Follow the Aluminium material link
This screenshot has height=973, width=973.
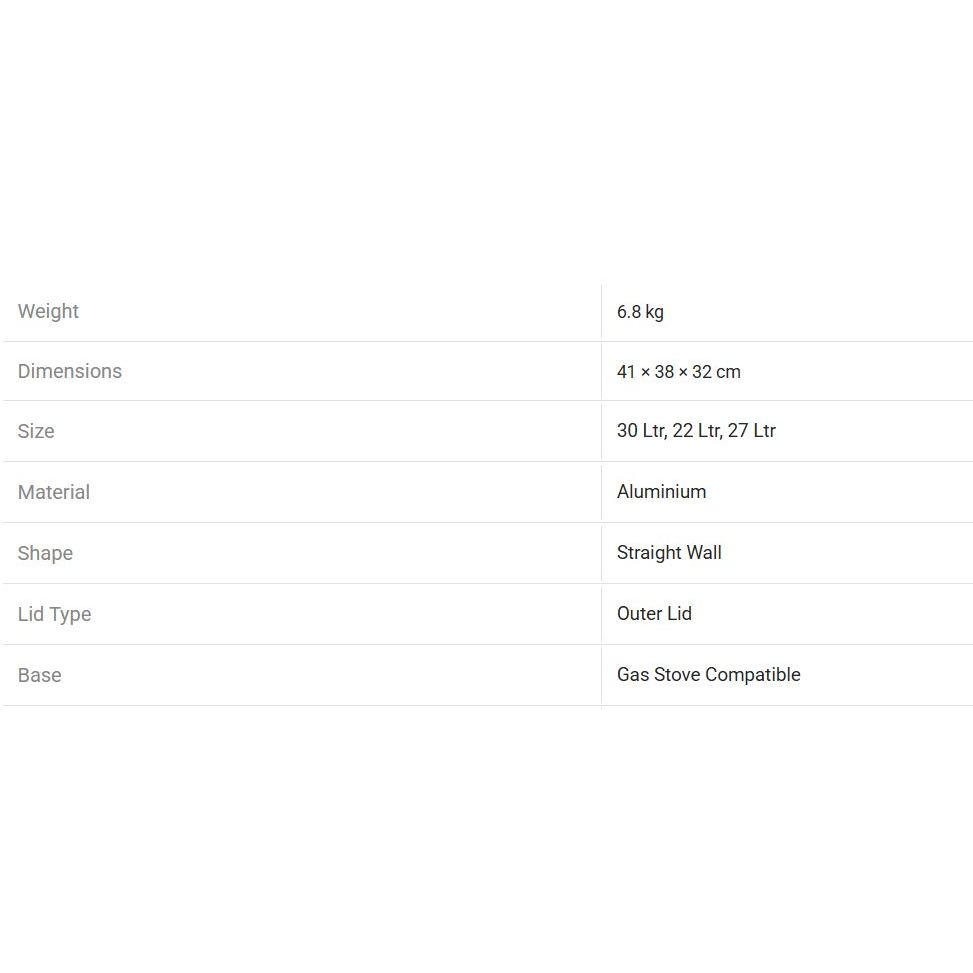point(661,492)
